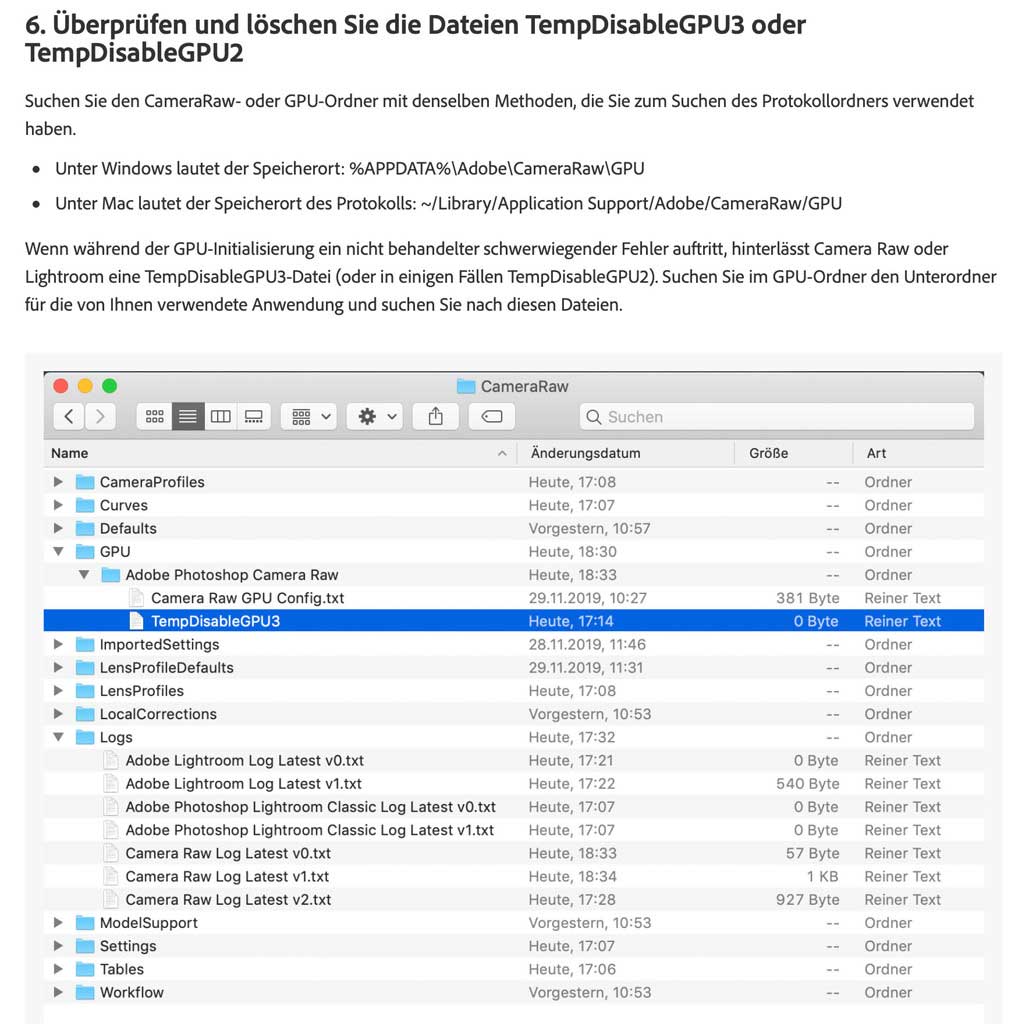Expand the Defaults folder triangle
This screenshot has height=1024, width=1015.
click(x=58, y=528)
